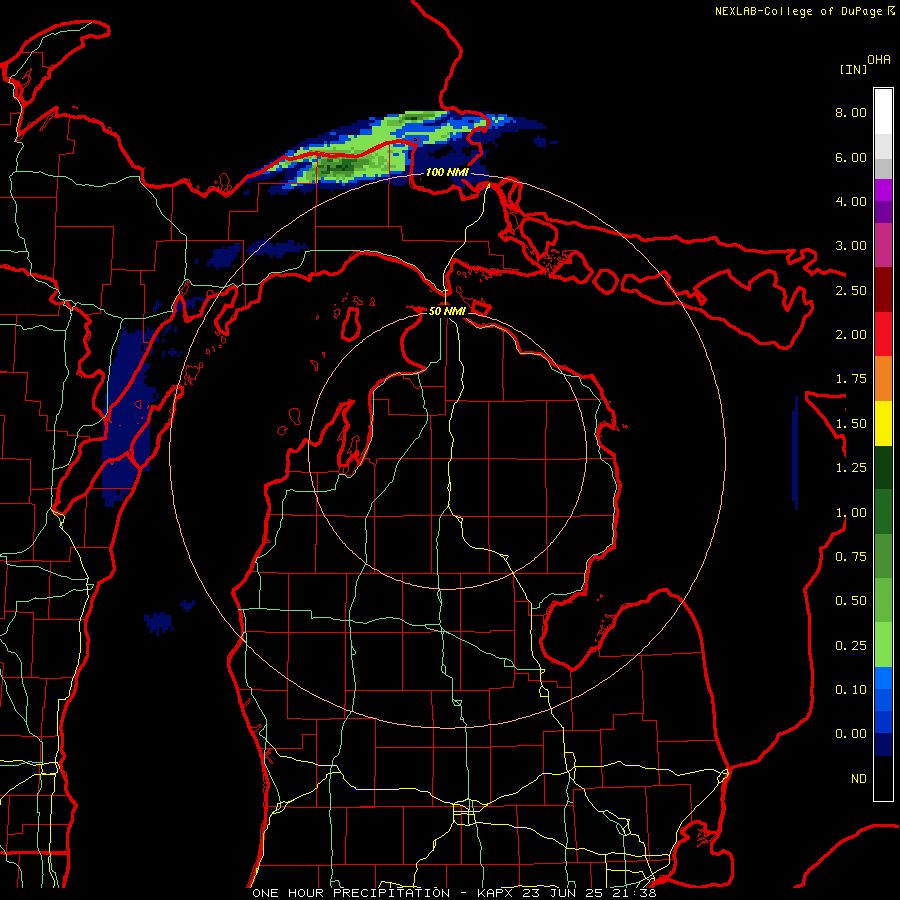This screenshot has width=900, height=900.
Task: Click the bright red swatch in the color scale
Action: (883, 335)
